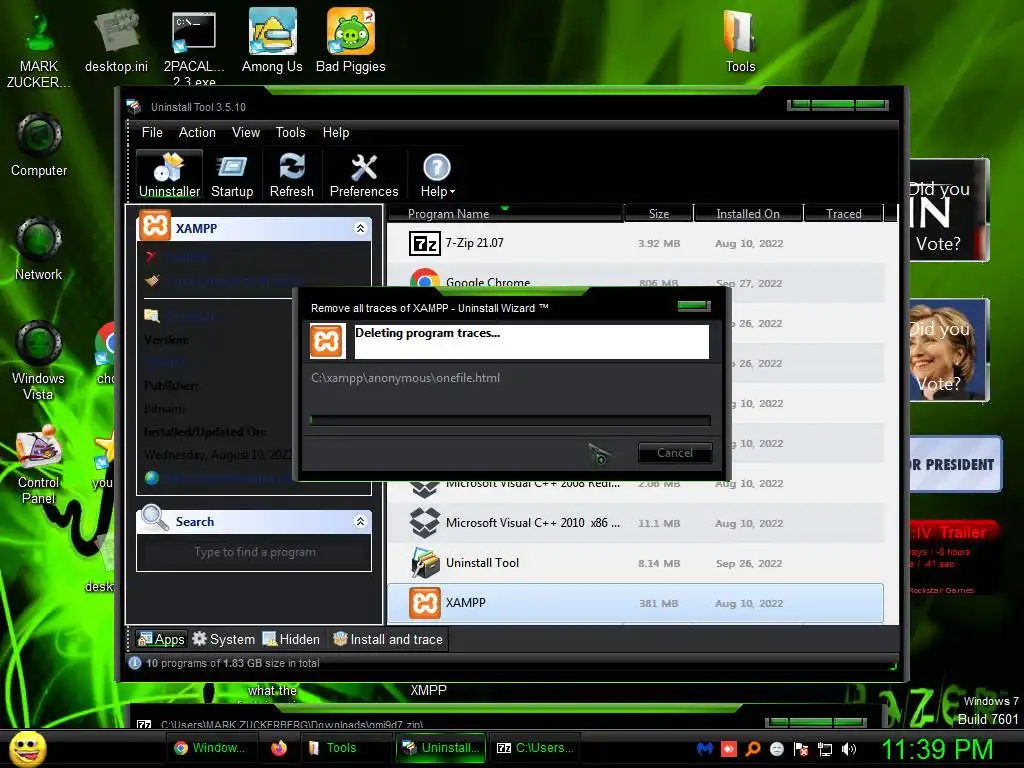Screen dimensions: 1024x768
Task: Collapse the XAMPP details panel chevron
Action: pos(360,228)
